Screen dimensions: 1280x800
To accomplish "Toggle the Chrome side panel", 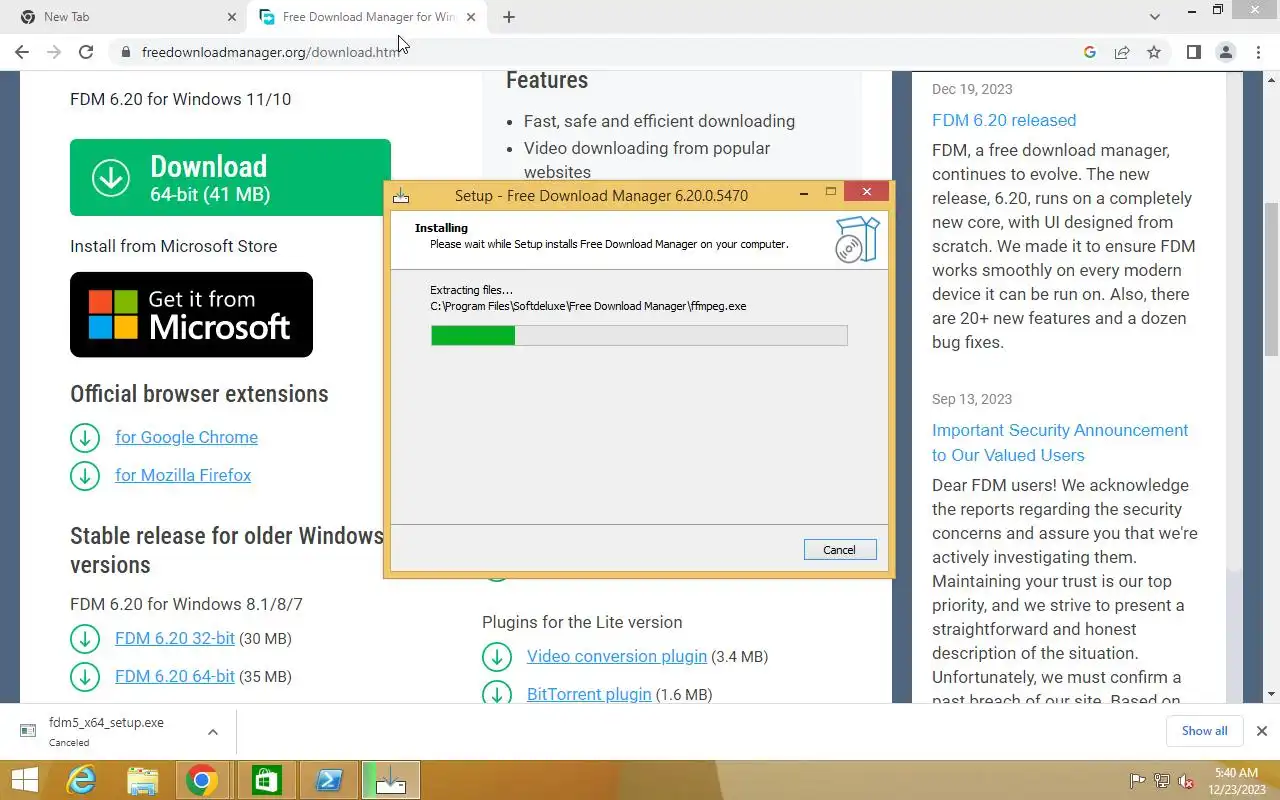I will pyautogui.click(x=1194, y=52).
